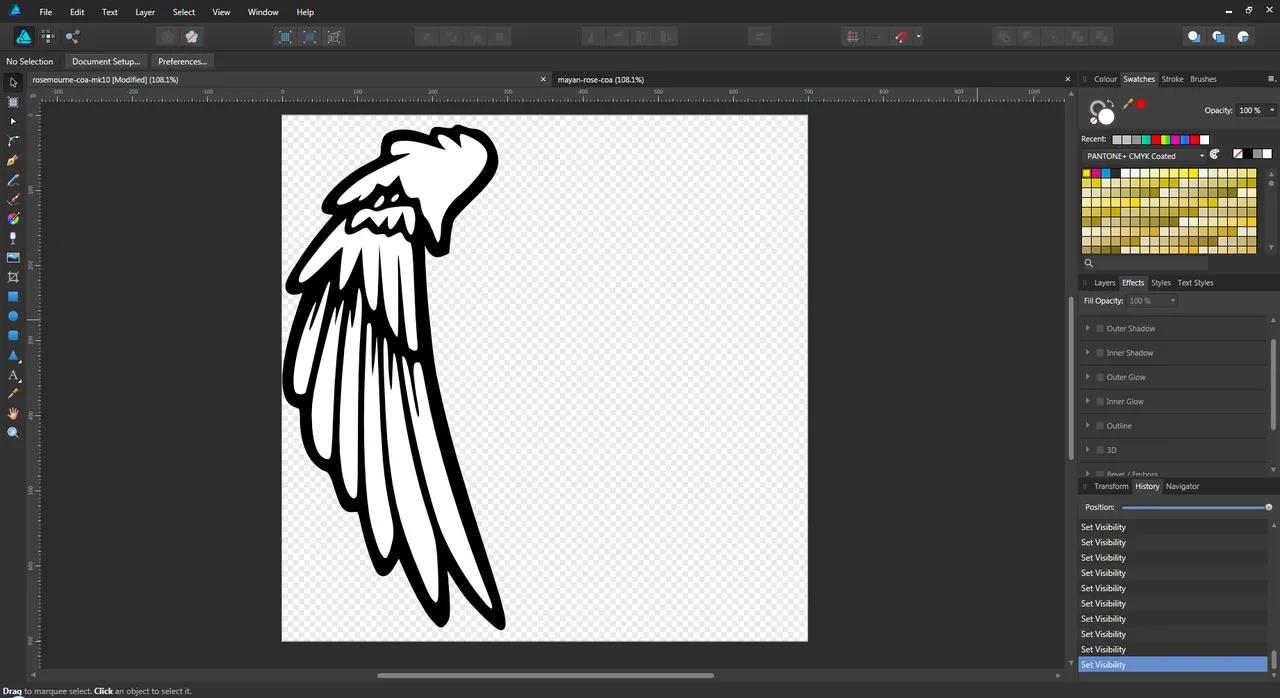Select the Artistic Text tool
This screenshot has height=698, width=1280.
(x=13, y=375)
